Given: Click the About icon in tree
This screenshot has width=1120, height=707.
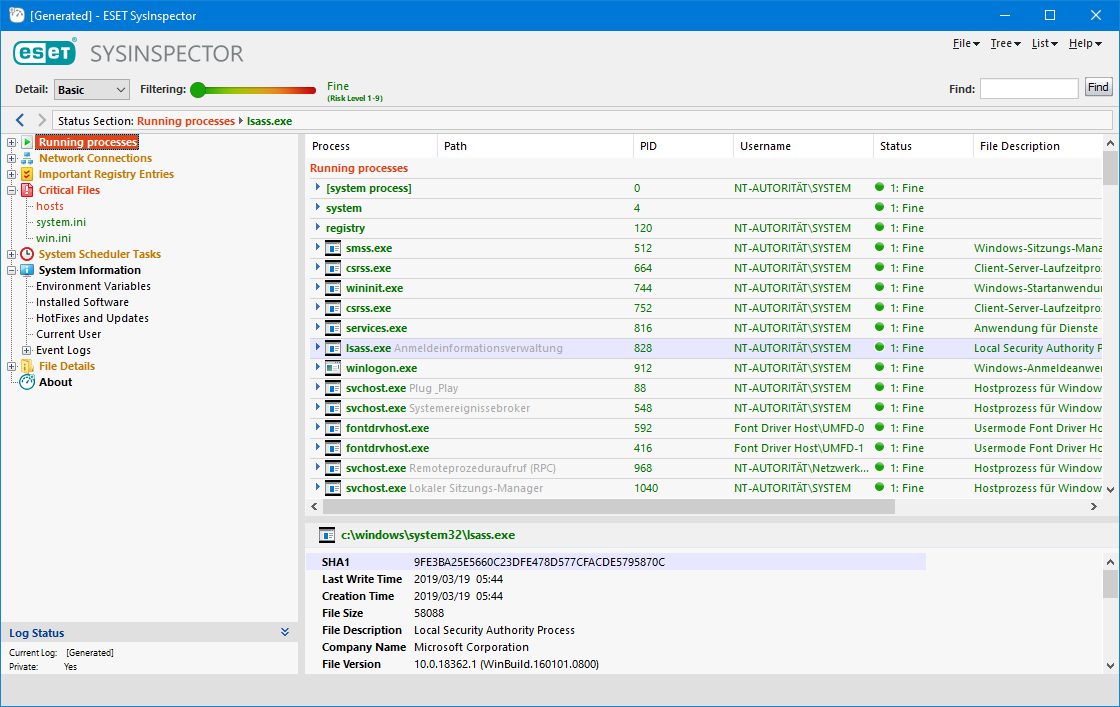Looking at the screenshot, I should (27, 382).
